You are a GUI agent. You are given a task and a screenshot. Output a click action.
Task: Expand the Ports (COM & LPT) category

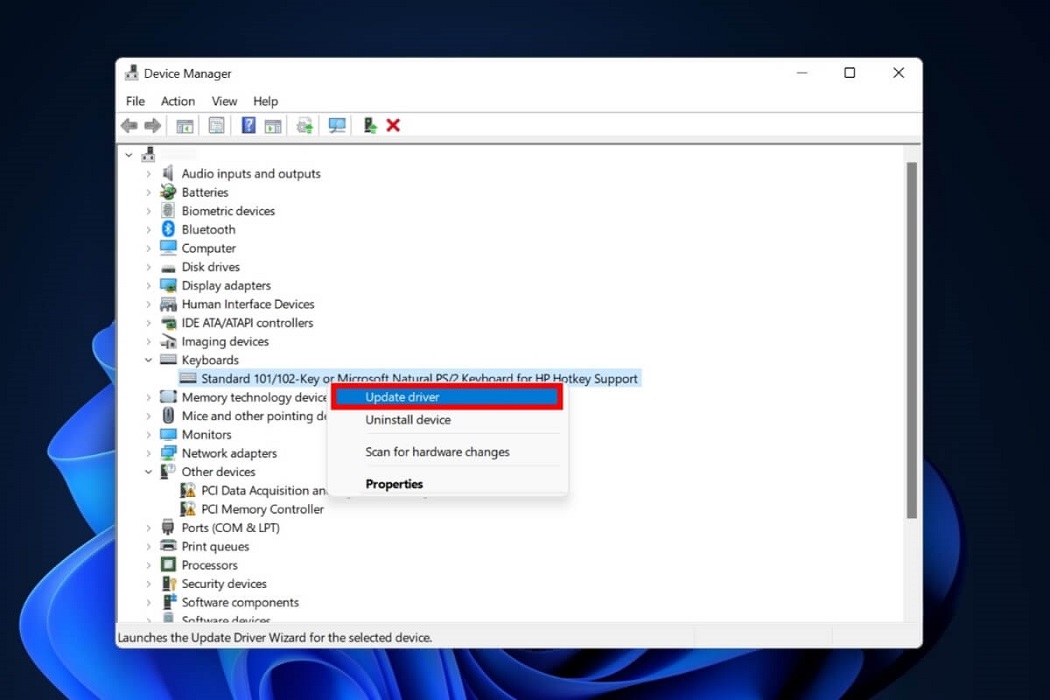tap(147, 527)
